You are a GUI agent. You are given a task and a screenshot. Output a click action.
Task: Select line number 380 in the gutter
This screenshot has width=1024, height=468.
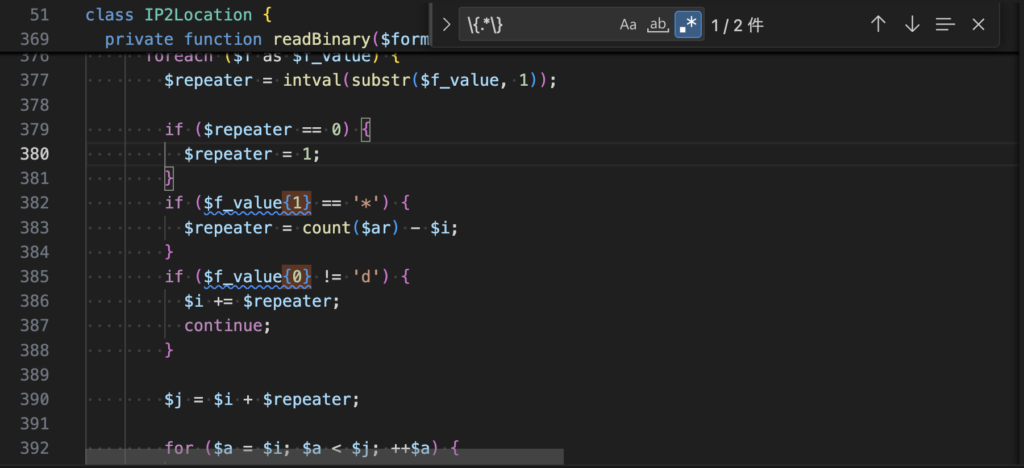tap(35, 154)
